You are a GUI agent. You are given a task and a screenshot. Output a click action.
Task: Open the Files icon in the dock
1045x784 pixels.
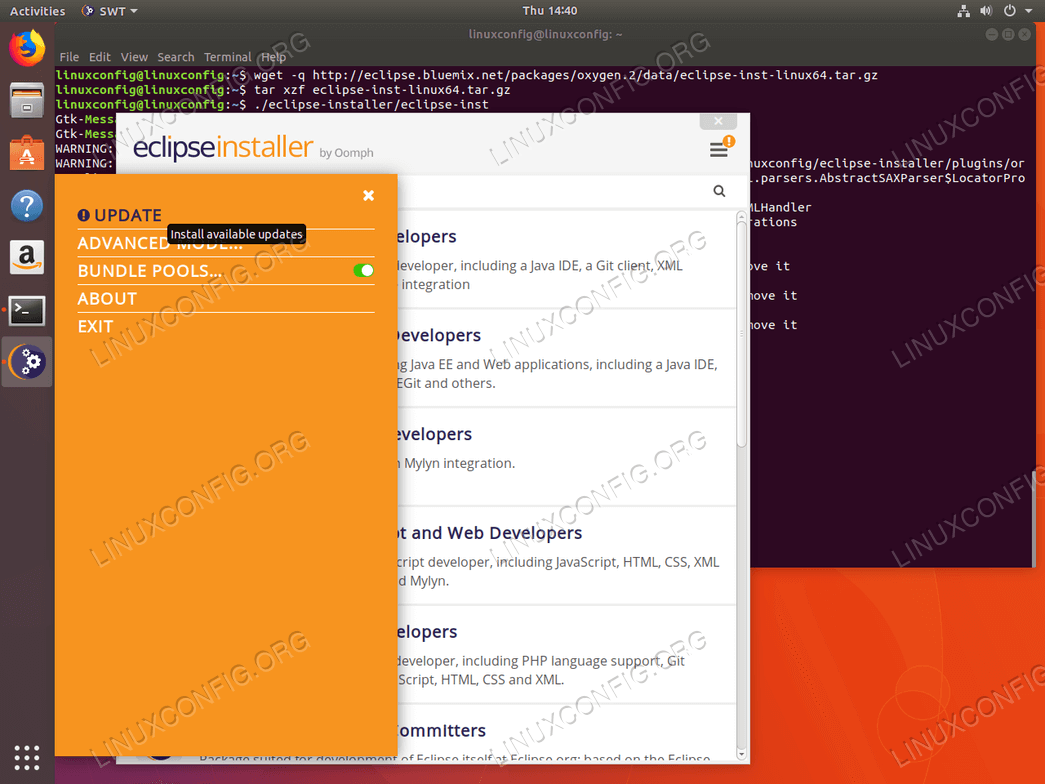click(26, 100)
